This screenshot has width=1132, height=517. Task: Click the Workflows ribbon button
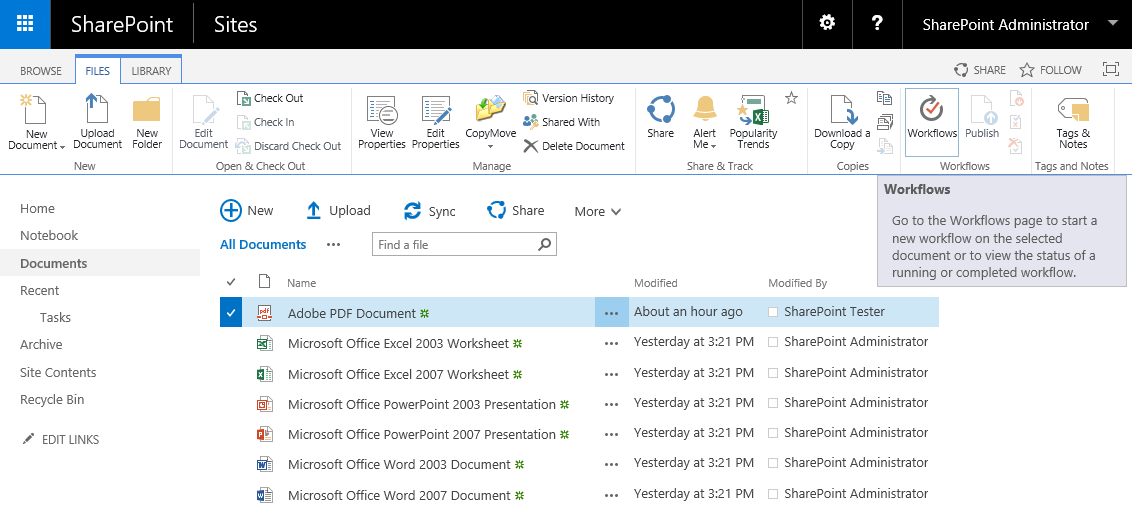(x=932, y=122)
